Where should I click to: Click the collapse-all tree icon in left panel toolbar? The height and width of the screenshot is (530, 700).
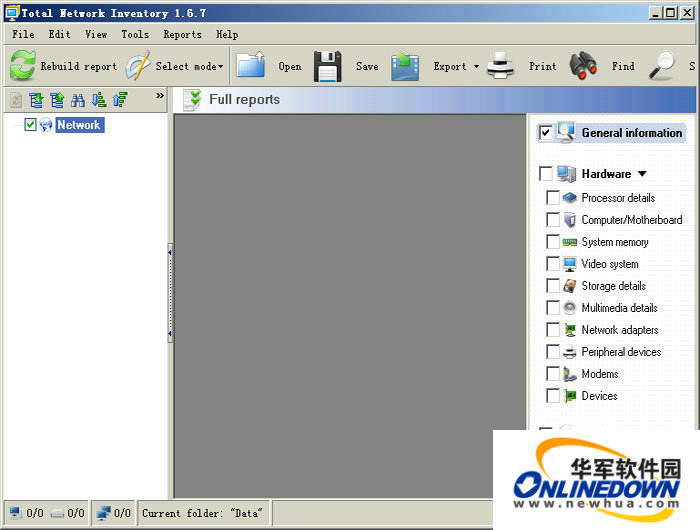tap(57, 100)
